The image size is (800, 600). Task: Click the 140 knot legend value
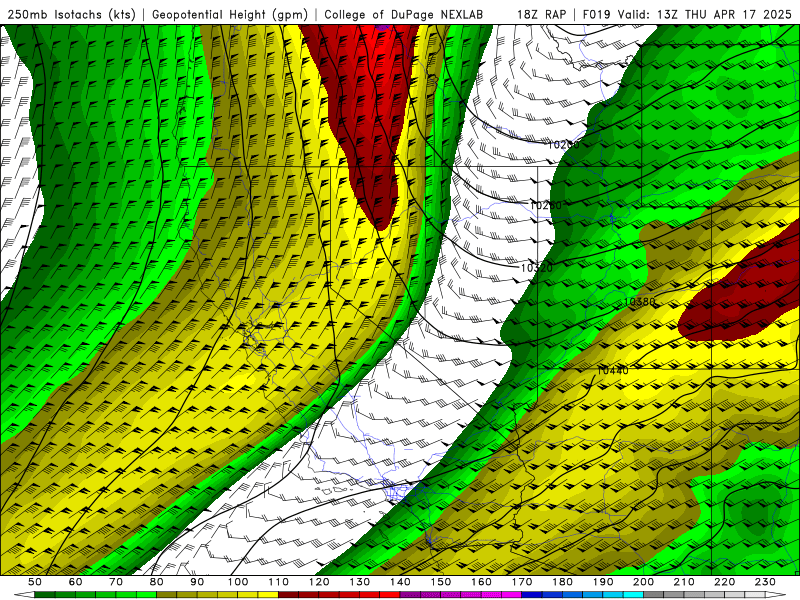point(400,582)
